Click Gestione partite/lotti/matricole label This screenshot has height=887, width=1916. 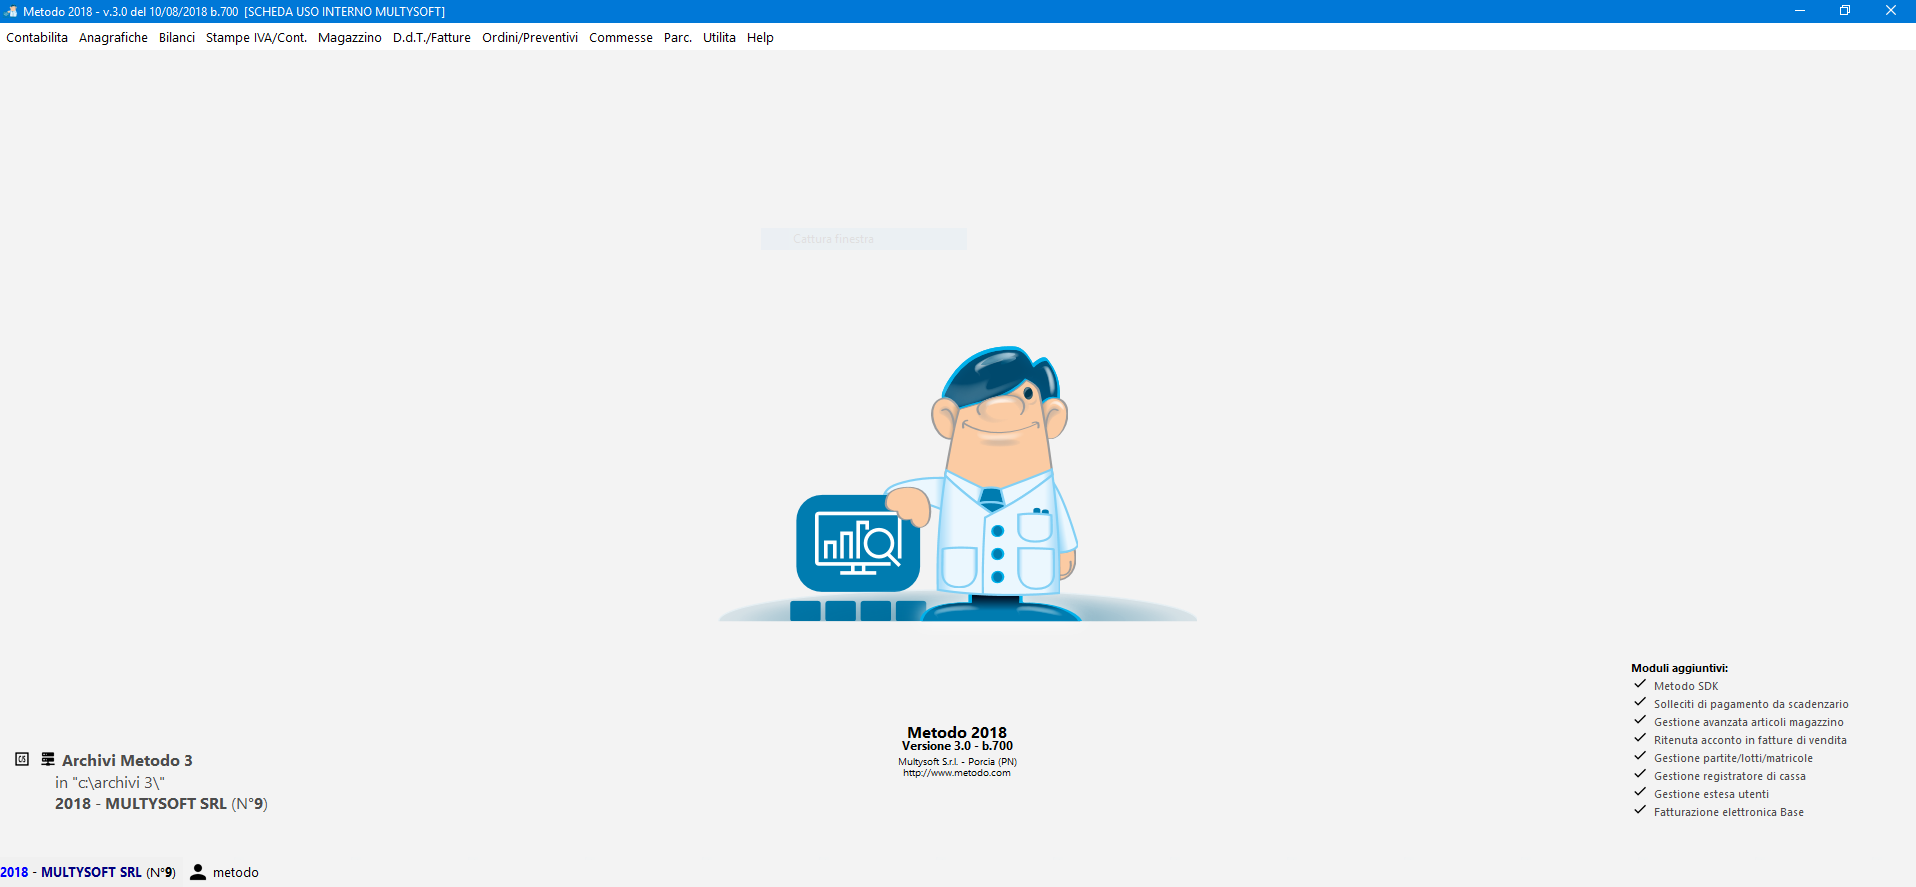pos(1733,758)
